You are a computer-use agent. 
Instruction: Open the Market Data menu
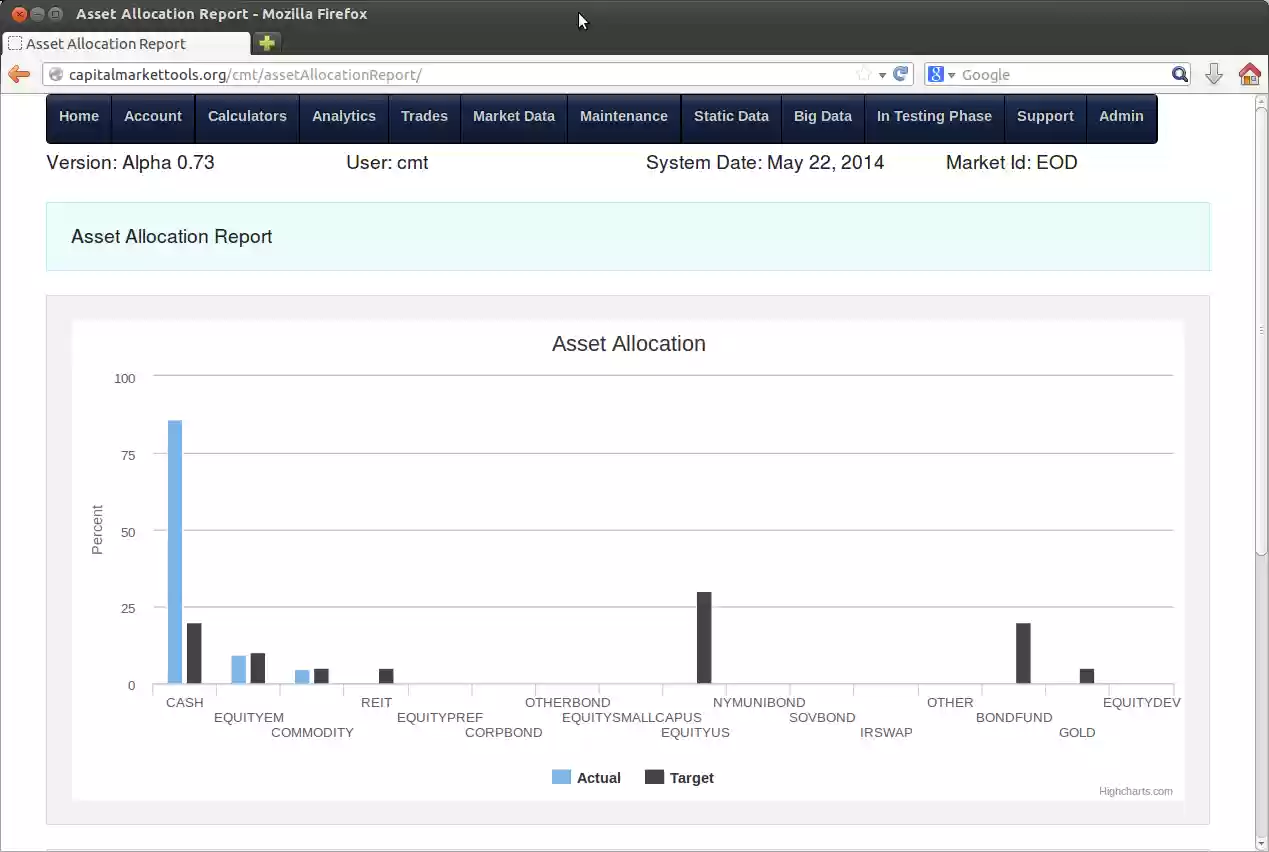(513, 117)
